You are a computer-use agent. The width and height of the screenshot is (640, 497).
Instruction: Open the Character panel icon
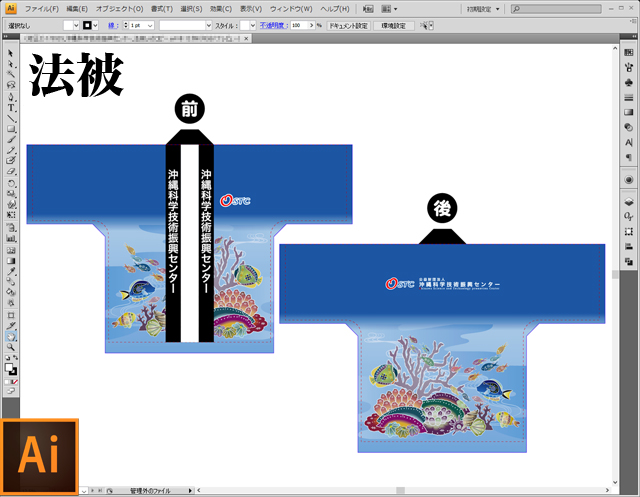[629, 142]
